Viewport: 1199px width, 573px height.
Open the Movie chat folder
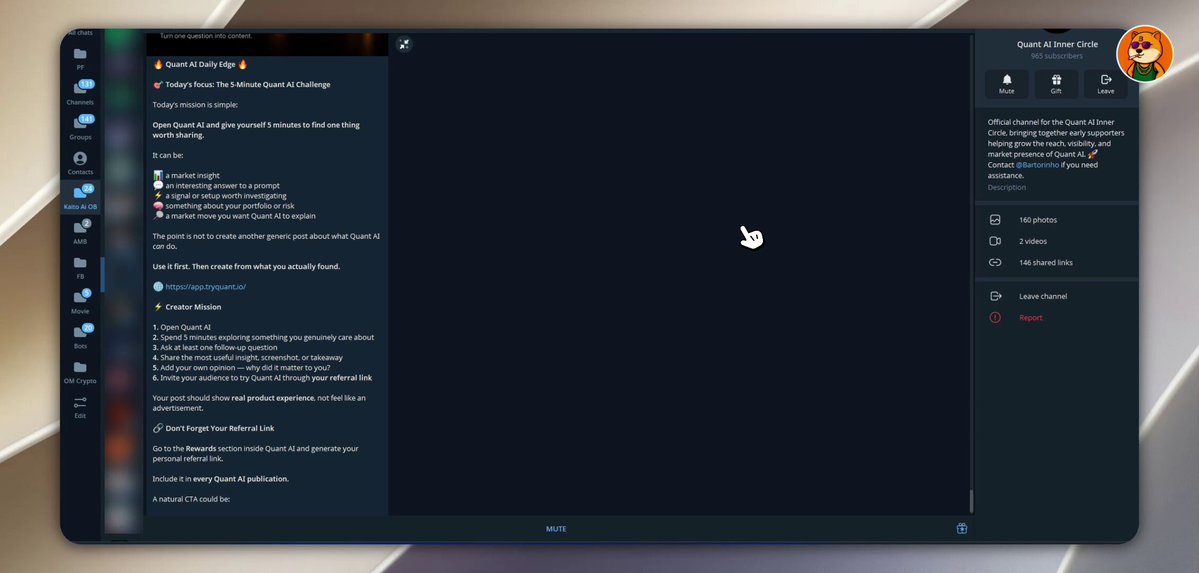point(80,302)
